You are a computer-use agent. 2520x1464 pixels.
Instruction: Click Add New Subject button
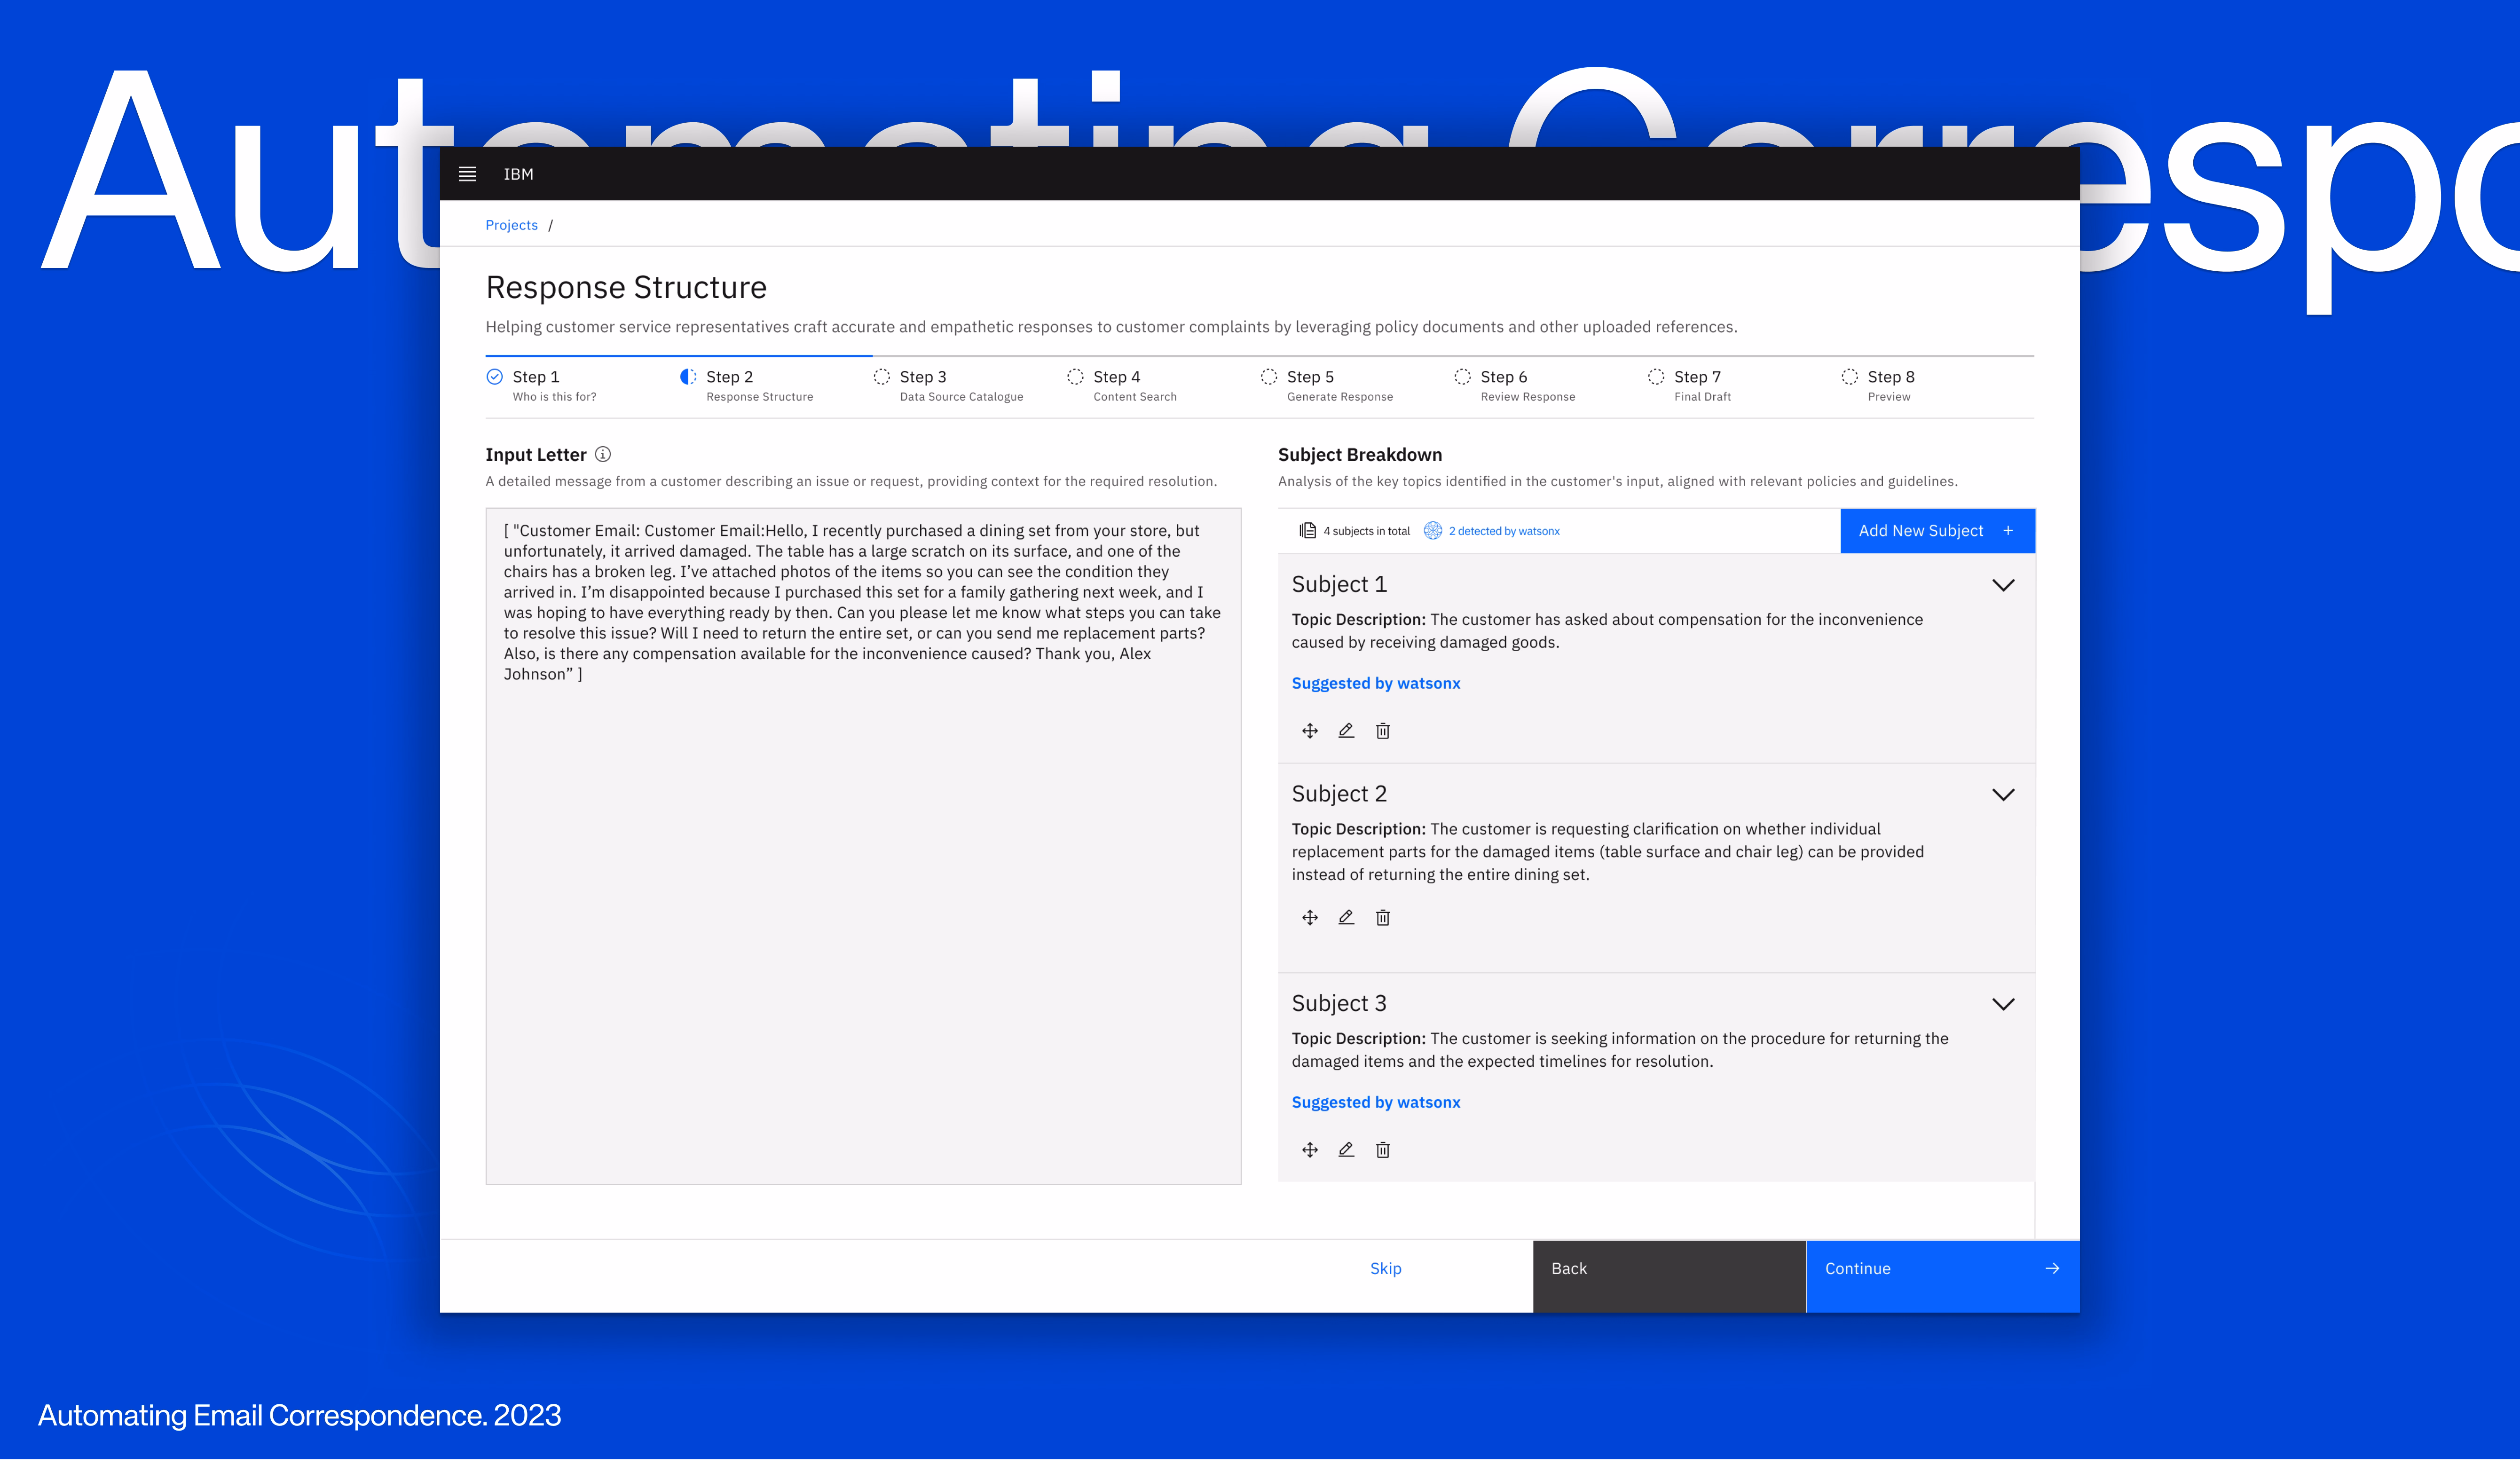(x=1936, y=531)
